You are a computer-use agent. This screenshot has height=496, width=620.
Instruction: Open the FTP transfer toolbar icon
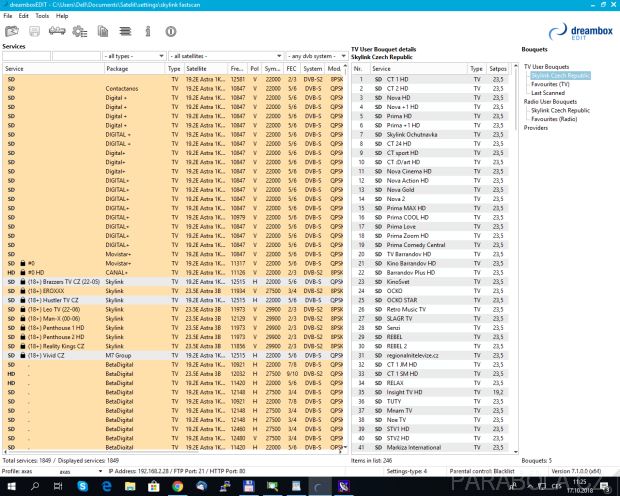coord(57,31)
